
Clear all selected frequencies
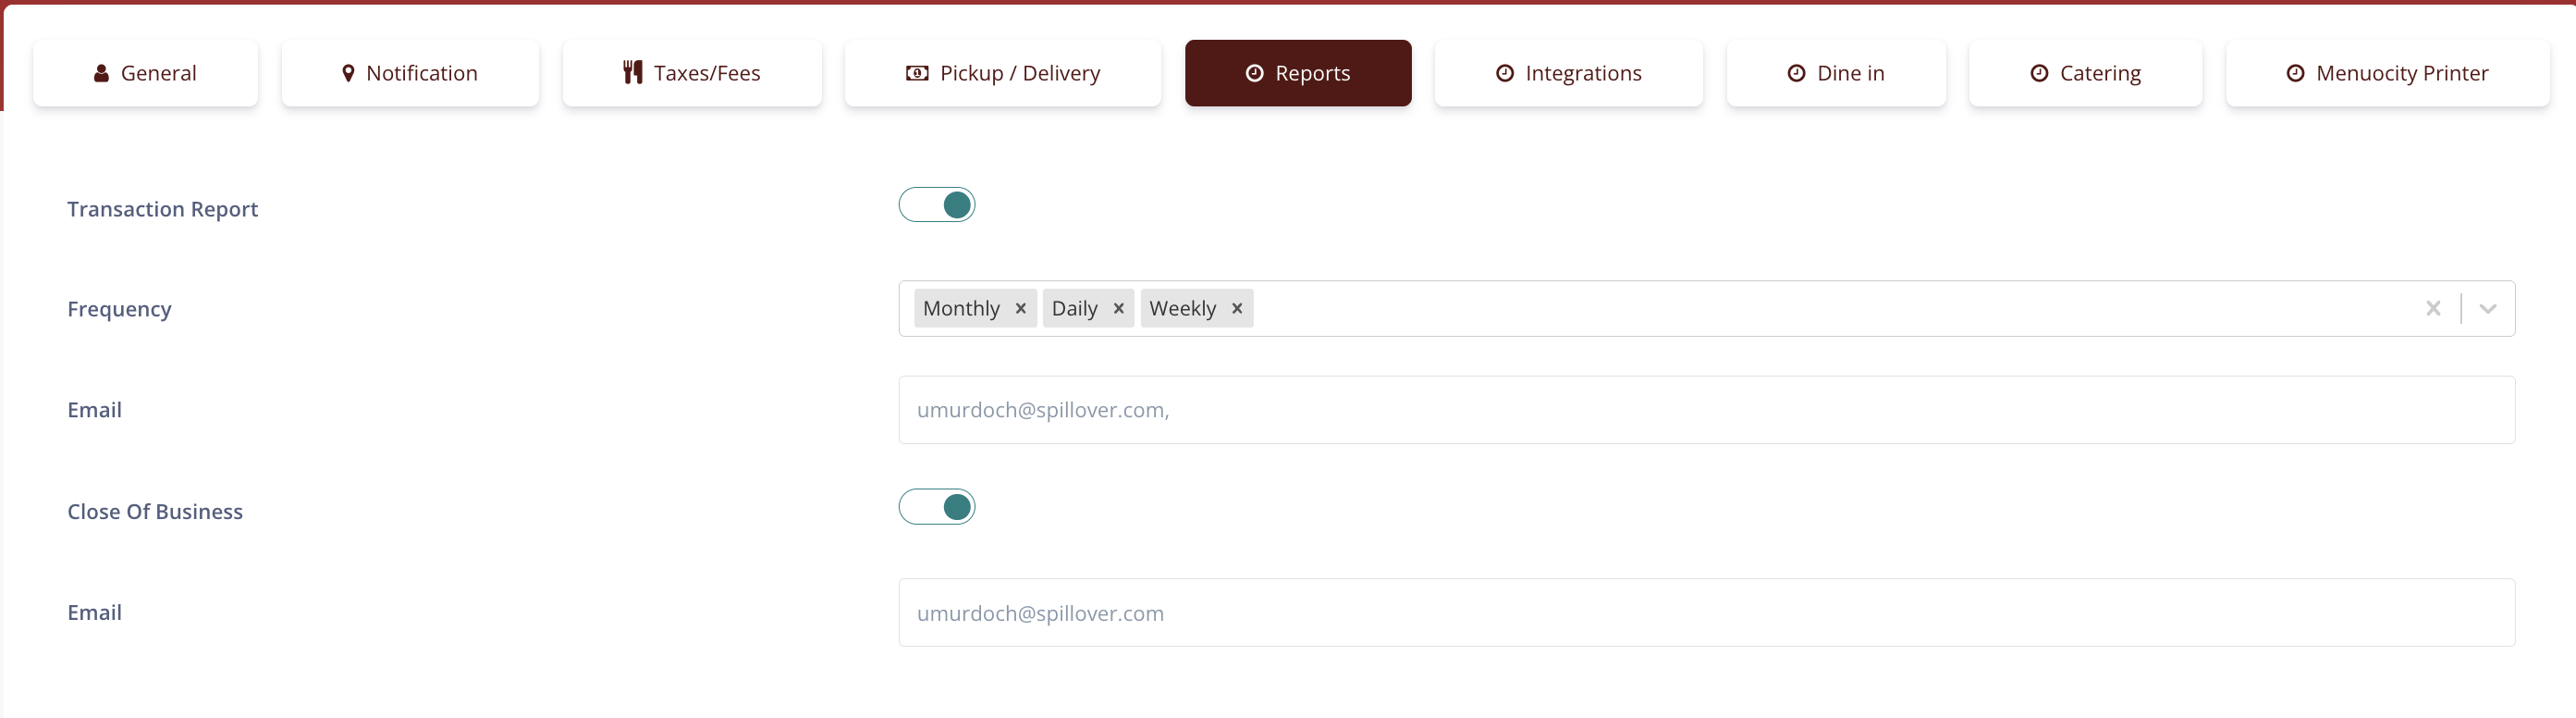pyautogui.click(x=2433, y=309)
